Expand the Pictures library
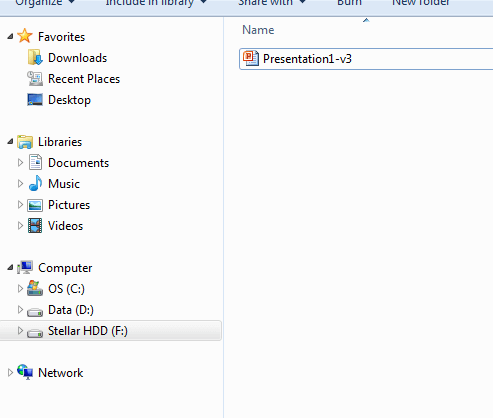493x418 pixels. (20, 204)
